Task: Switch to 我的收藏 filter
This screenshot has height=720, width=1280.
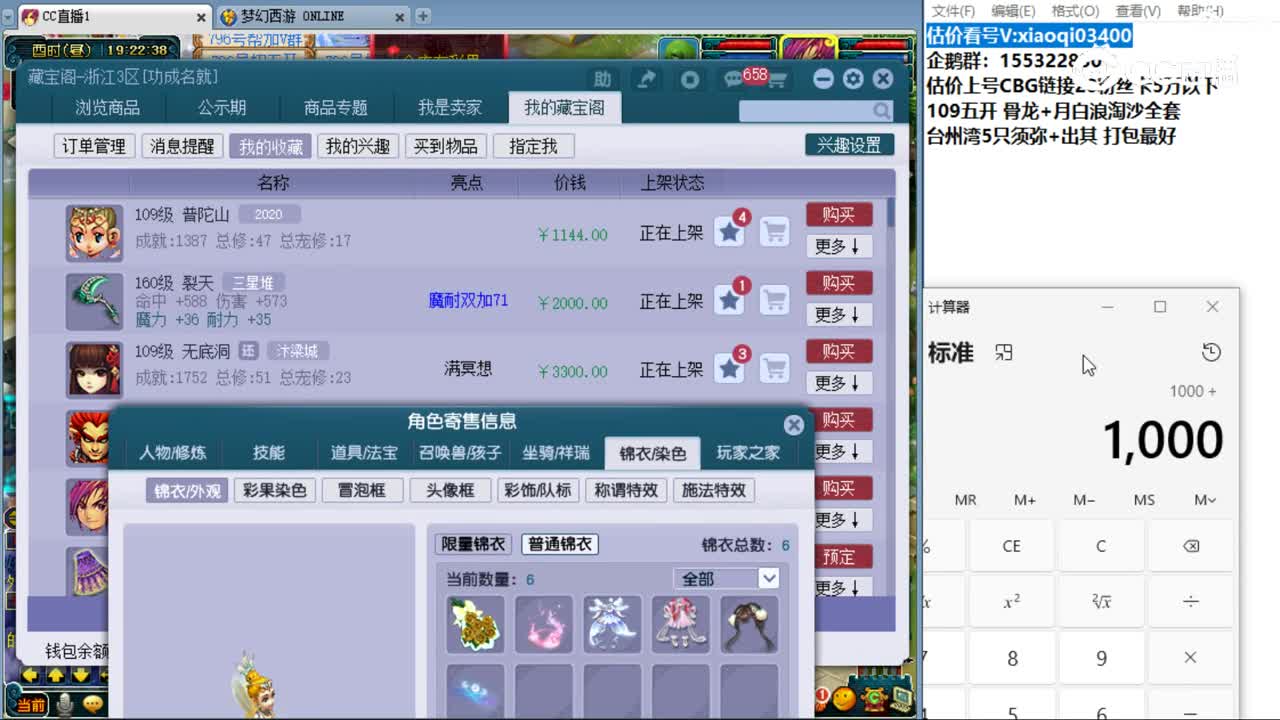Action: click(x=270, y=146)
